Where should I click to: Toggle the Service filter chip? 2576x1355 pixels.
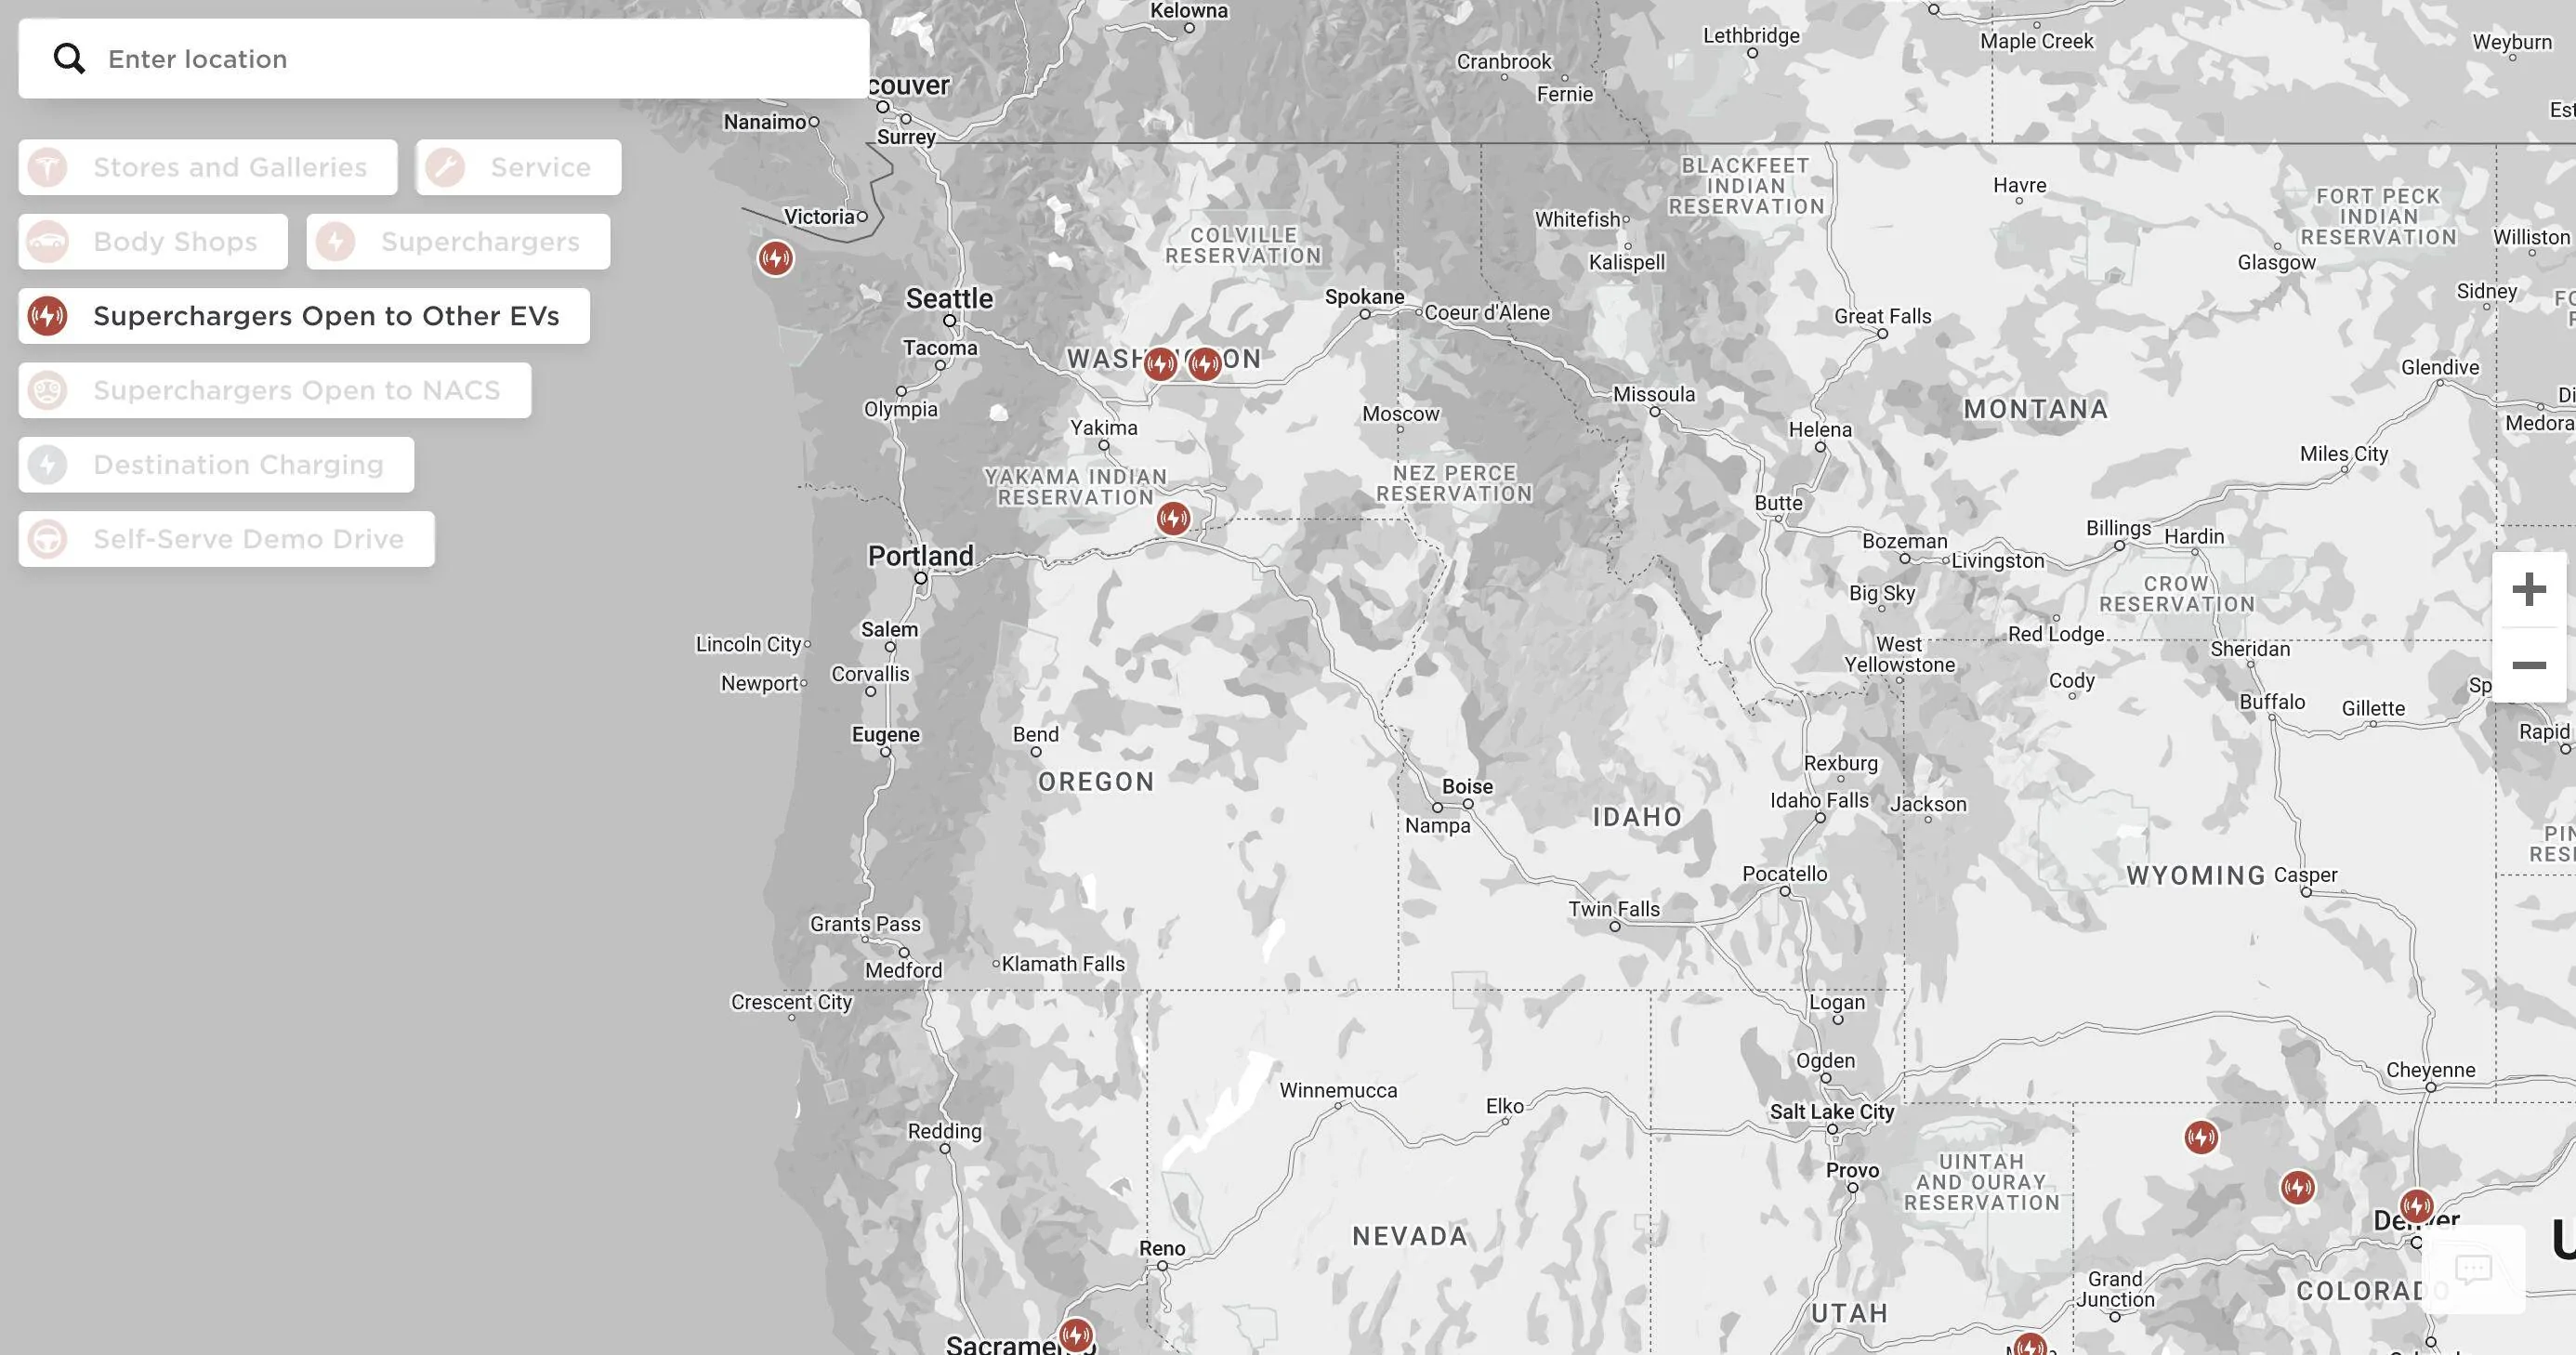[518, 167]
